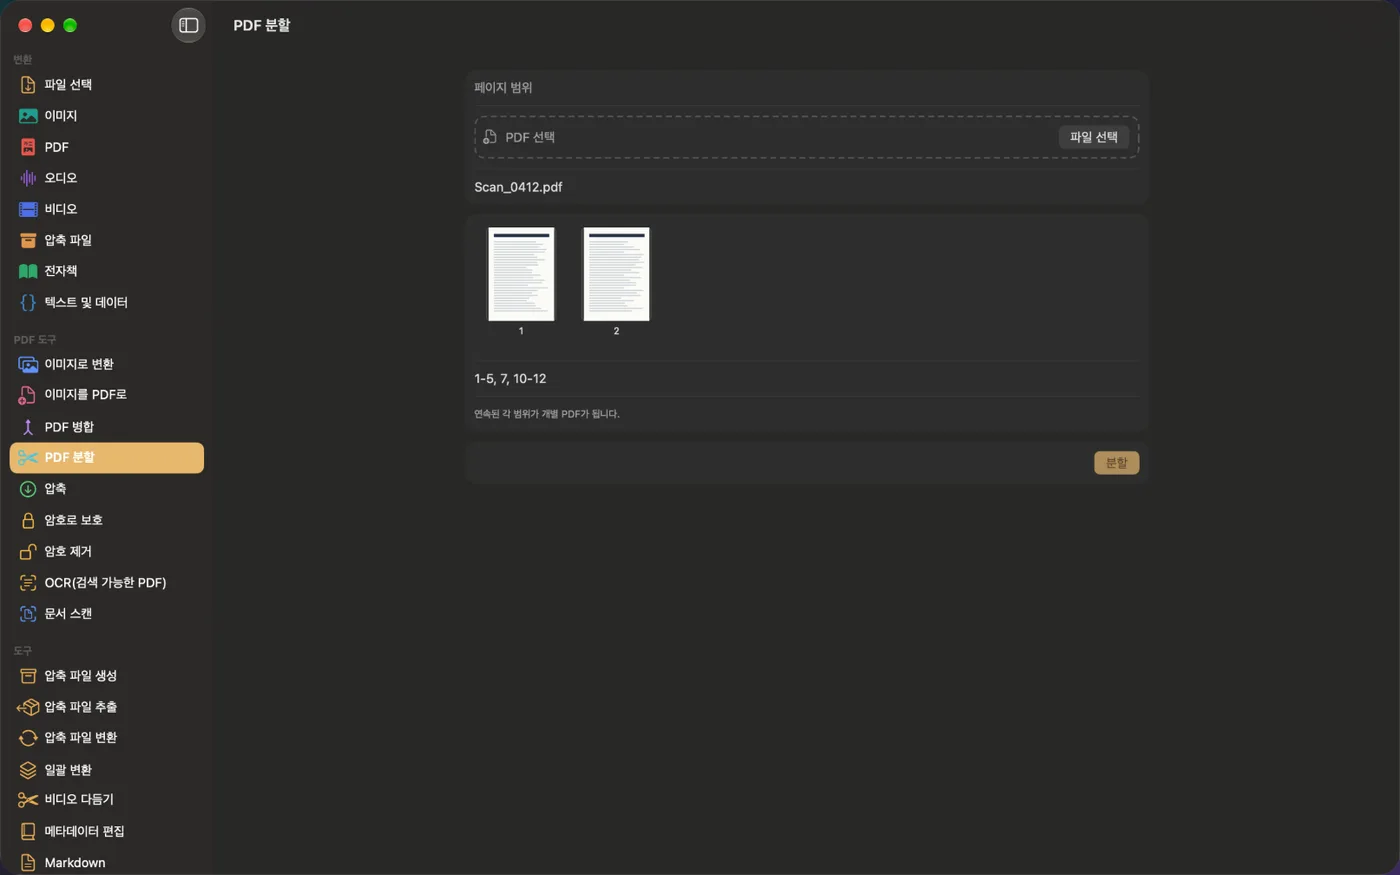Click the red PDF icon in the sidebar
This screenshot has height=875, width=1400.
(28, 147)
